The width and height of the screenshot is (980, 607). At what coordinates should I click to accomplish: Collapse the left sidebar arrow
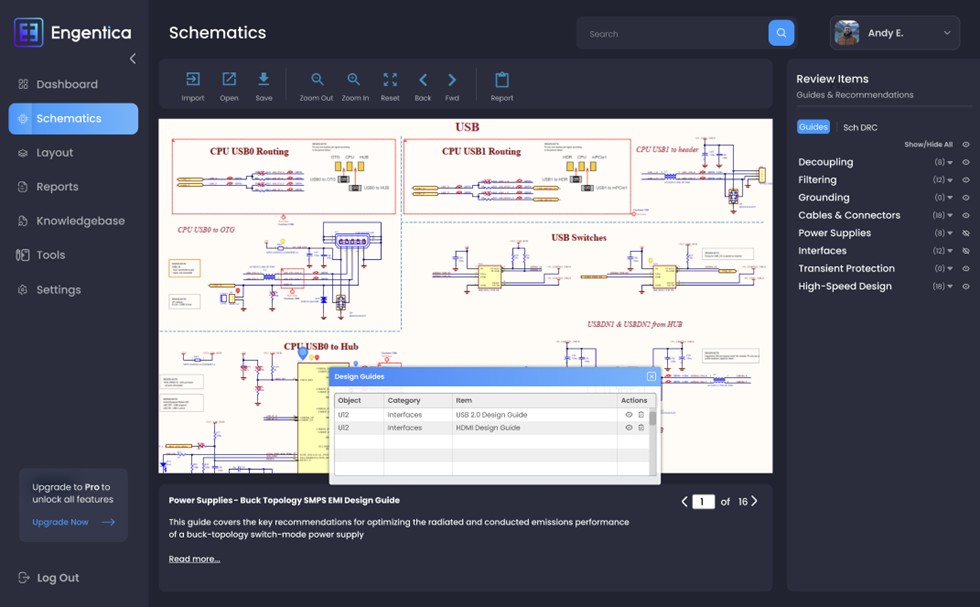[133, 59]
